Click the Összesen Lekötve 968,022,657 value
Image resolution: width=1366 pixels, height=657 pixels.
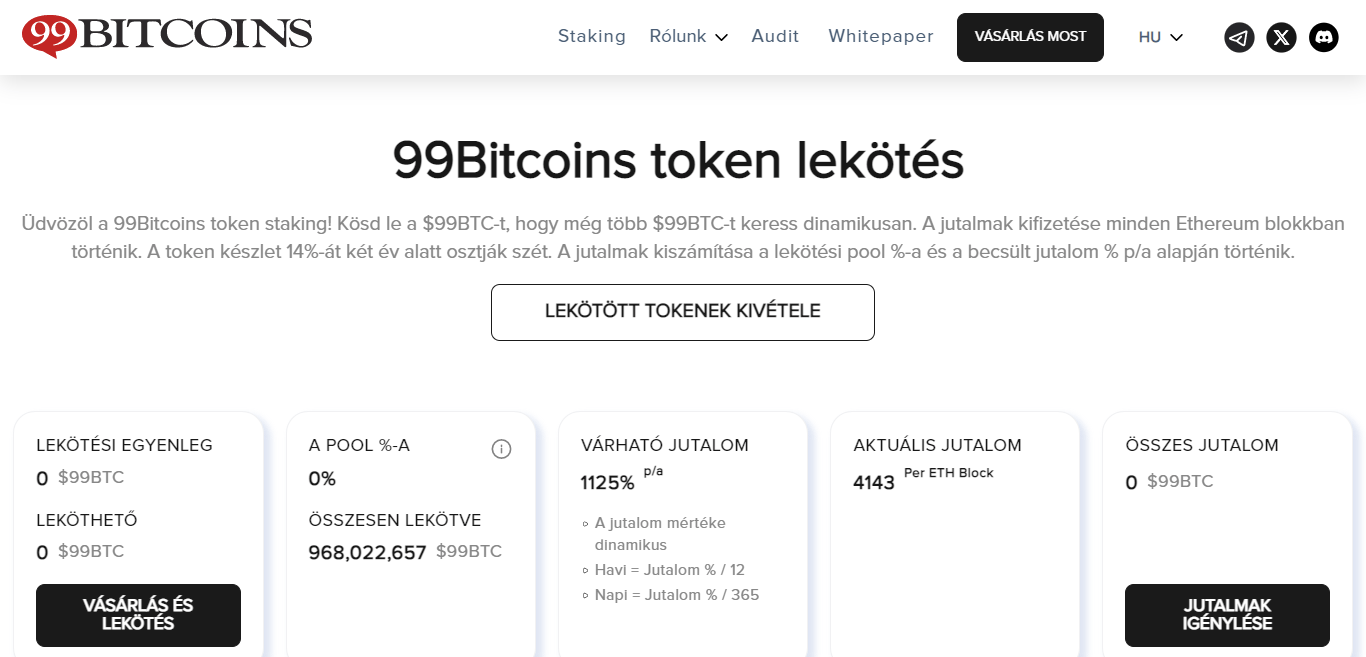(x=367, y=553)
